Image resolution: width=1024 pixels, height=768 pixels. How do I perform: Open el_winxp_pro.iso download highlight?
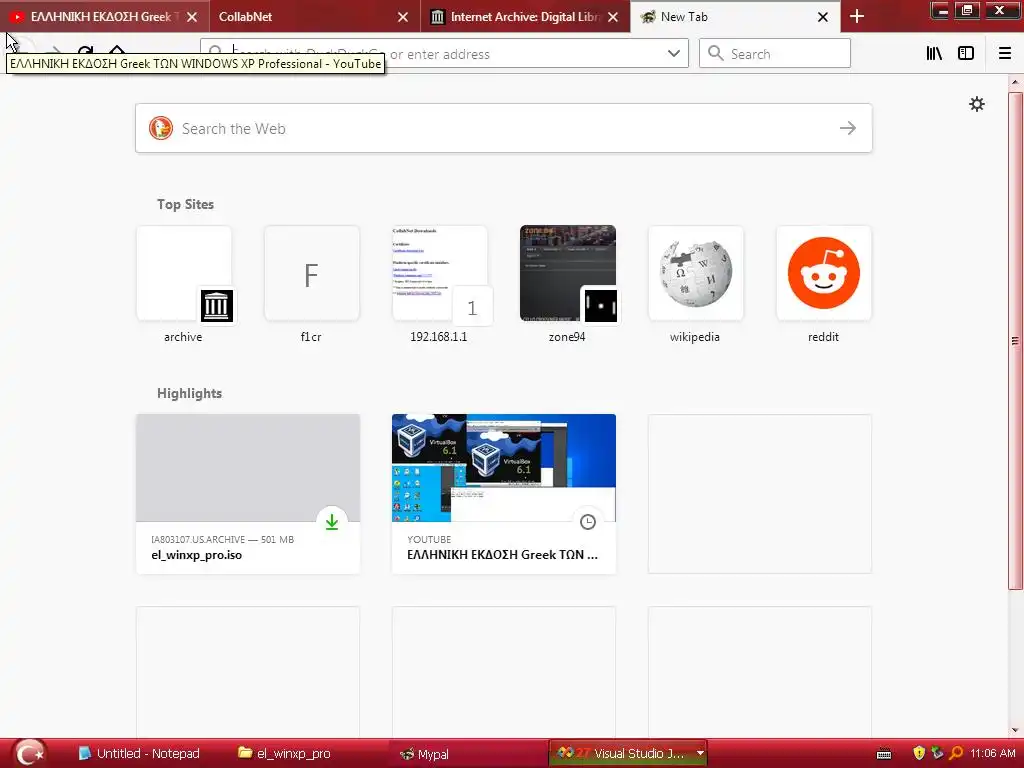pos(248,494)
